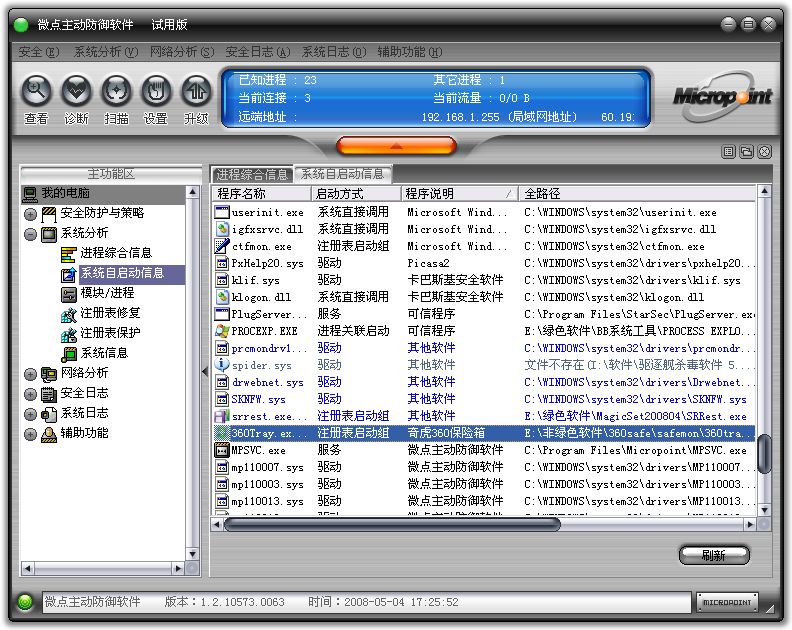Click the MICROPOINT status bar badge
792x630 pixels.
(727, 602)
